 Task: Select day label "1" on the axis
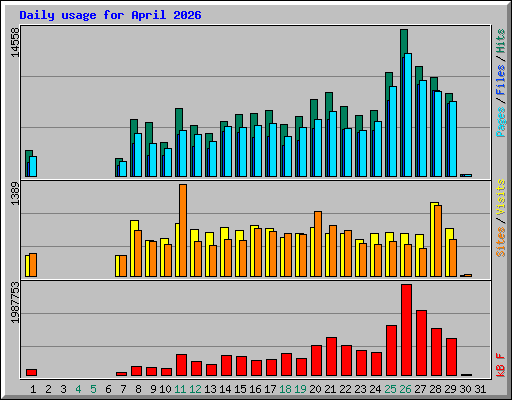33,389
